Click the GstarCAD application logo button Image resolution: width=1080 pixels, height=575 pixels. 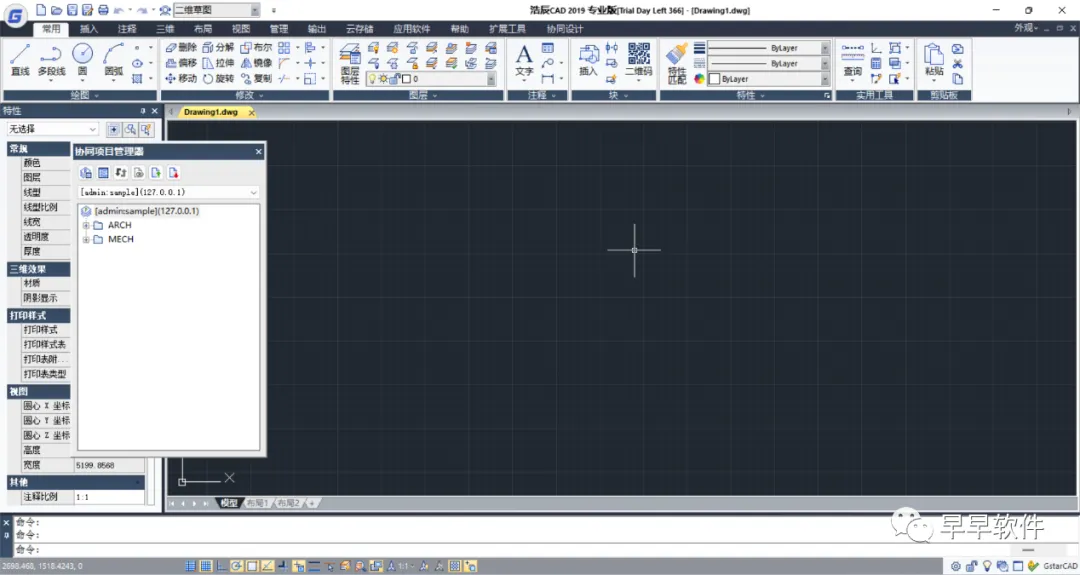16,15
